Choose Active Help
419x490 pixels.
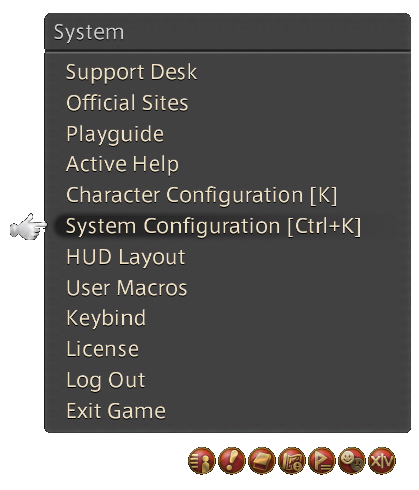[122, 164]
